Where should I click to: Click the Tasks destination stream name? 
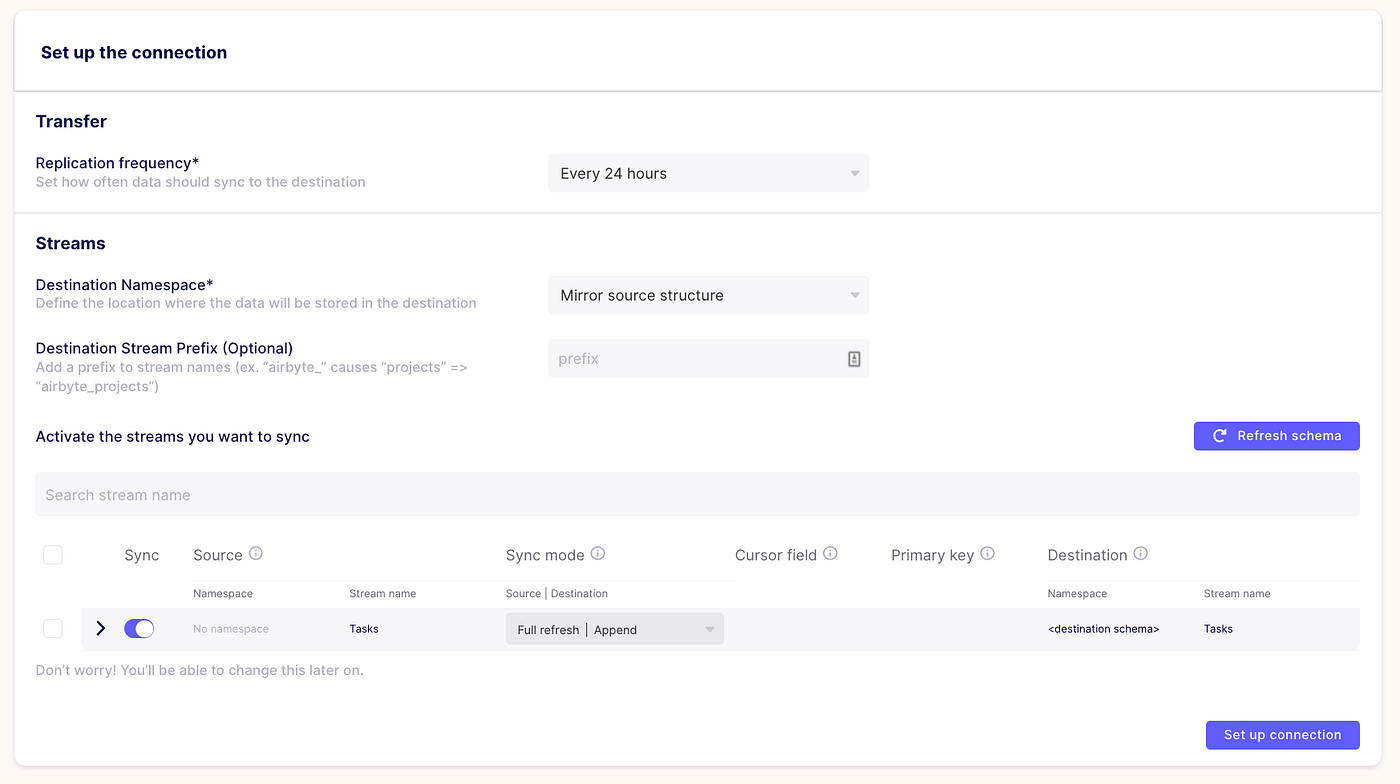[1218, 629]
